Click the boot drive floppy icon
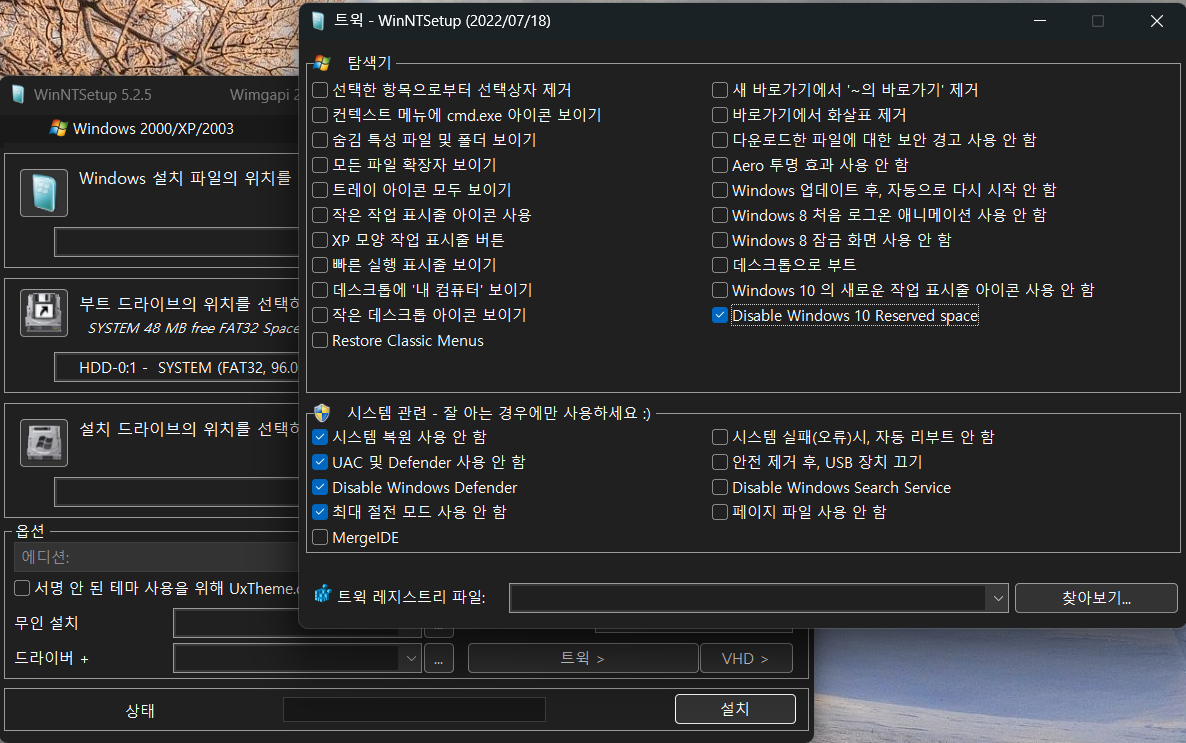Image resolution: width=1186 pixels, height=743 pixels. pyautogui.click(x=44, y=312)
